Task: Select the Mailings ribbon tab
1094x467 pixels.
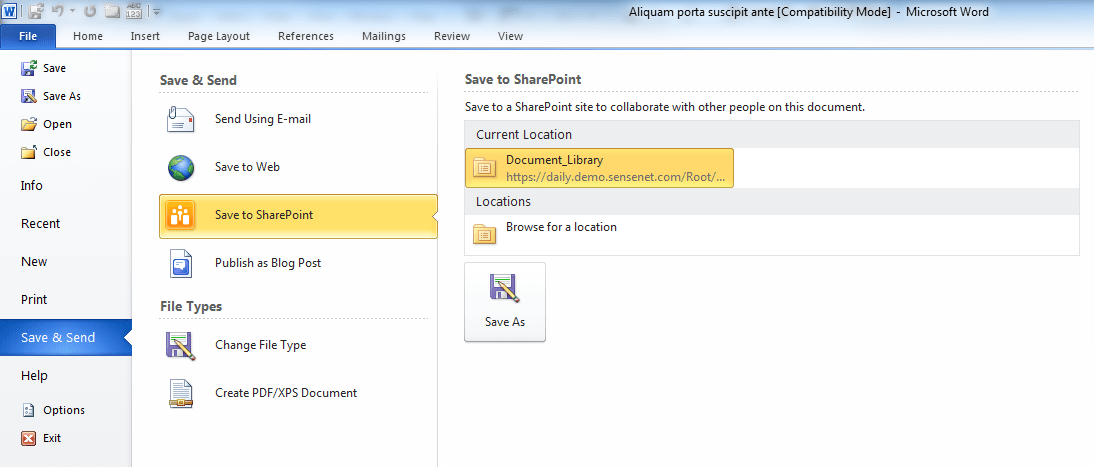Action: click(384, 36)
